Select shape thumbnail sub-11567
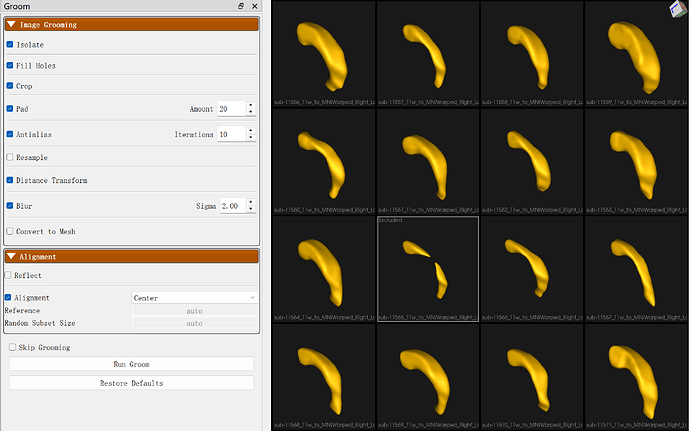The width and height of the screenshot is (690, 431). pos(636,269)
